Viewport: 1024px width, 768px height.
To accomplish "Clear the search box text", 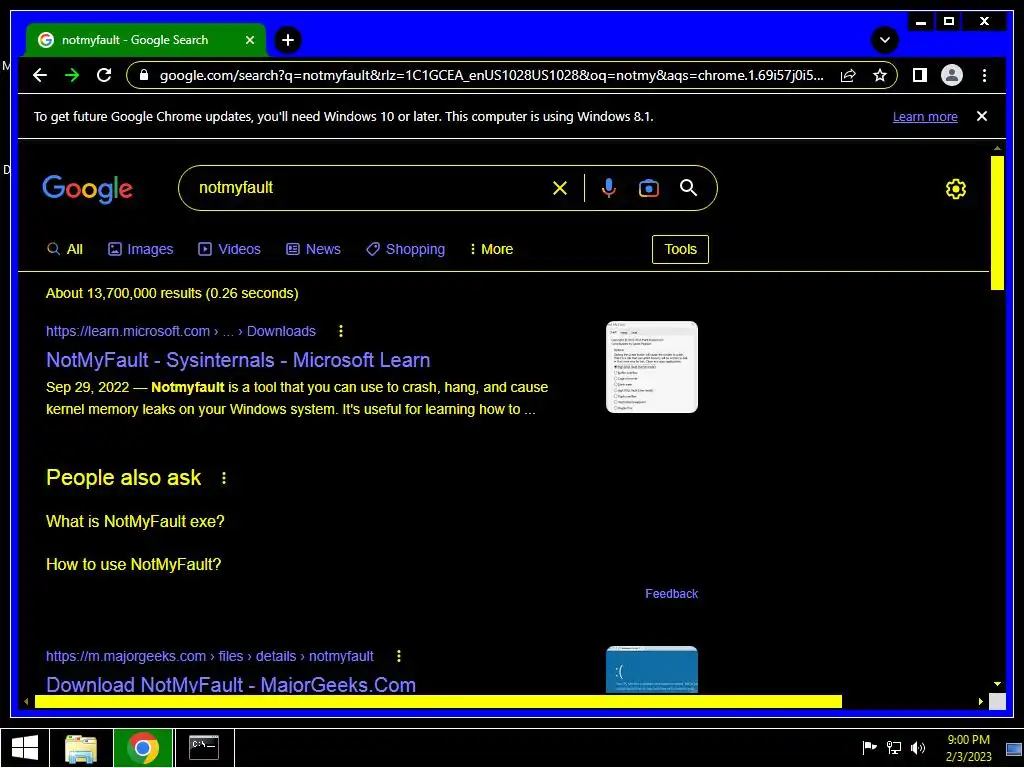I will click(560, 188).
